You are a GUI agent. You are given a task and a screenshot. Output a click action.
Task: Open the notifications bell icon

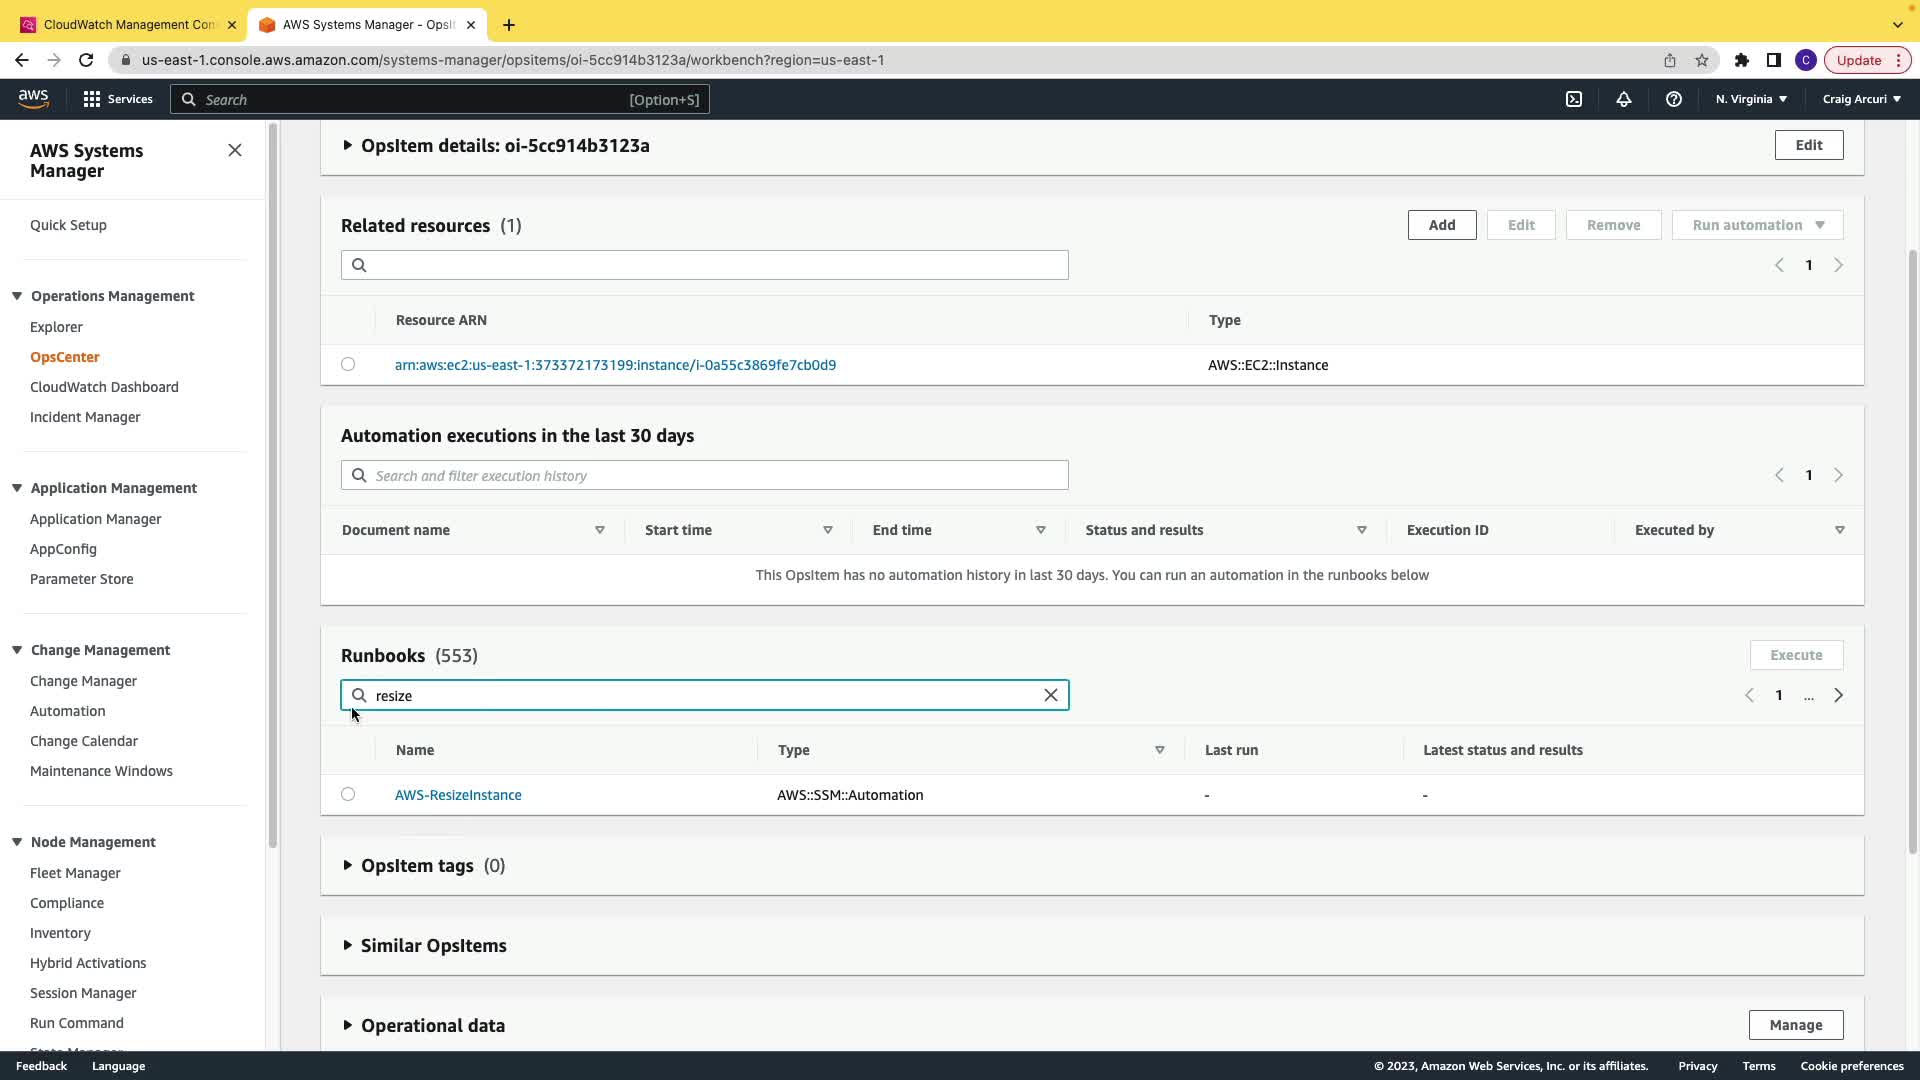click(x=1624, y=99)
